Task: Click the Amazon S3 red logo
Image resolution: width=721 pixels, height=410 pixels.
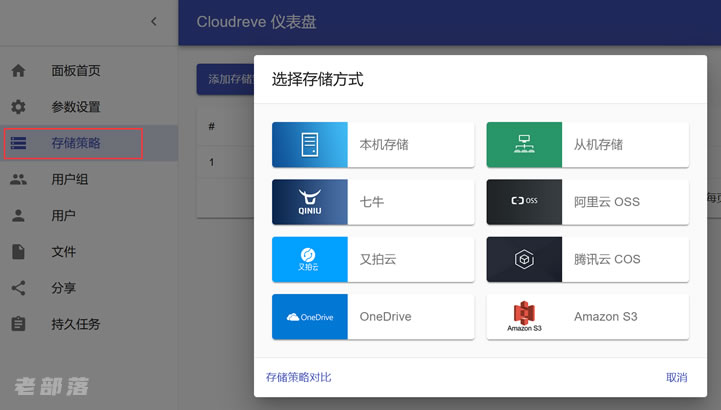Action: [x=524, y=317]
